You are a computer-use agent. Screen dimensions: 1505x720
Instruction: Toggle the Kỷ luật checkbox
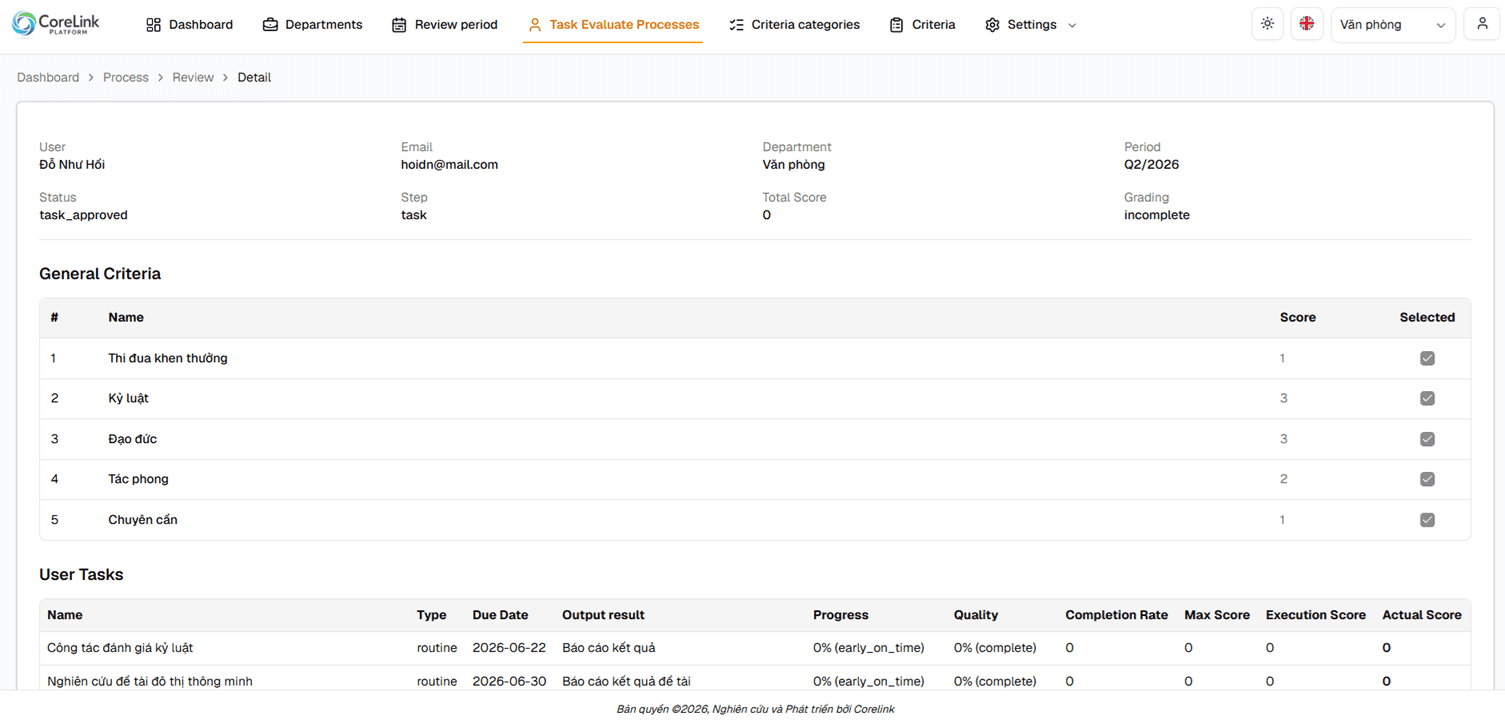(1427, 398)
